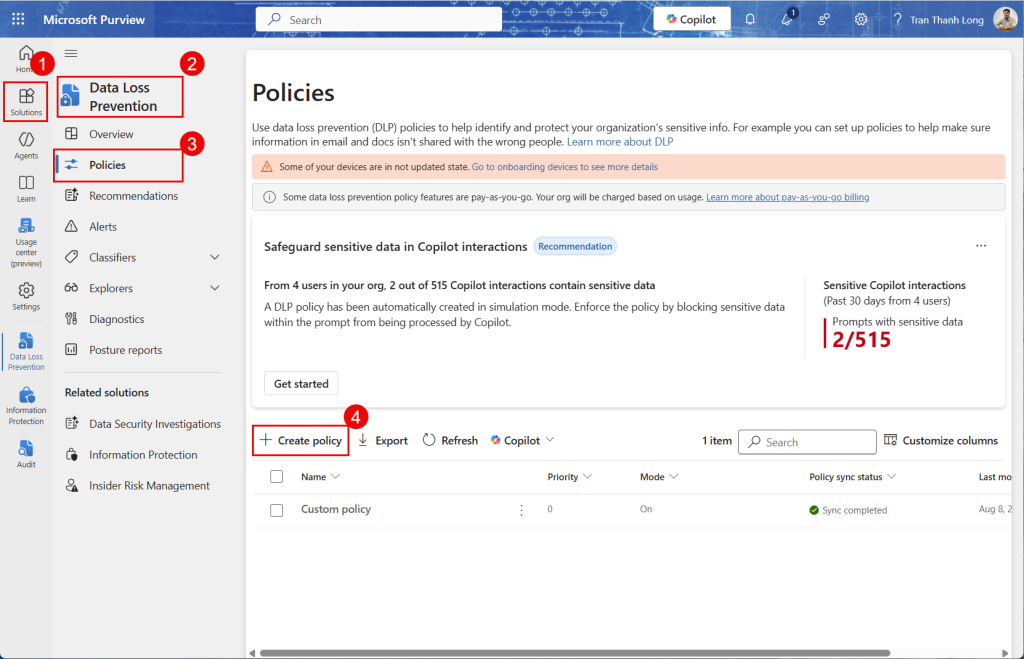This screenshot has height=659, width=1024.
Task: Open the Copilot dropdown in policy toolbar
Action: (523, 440)
